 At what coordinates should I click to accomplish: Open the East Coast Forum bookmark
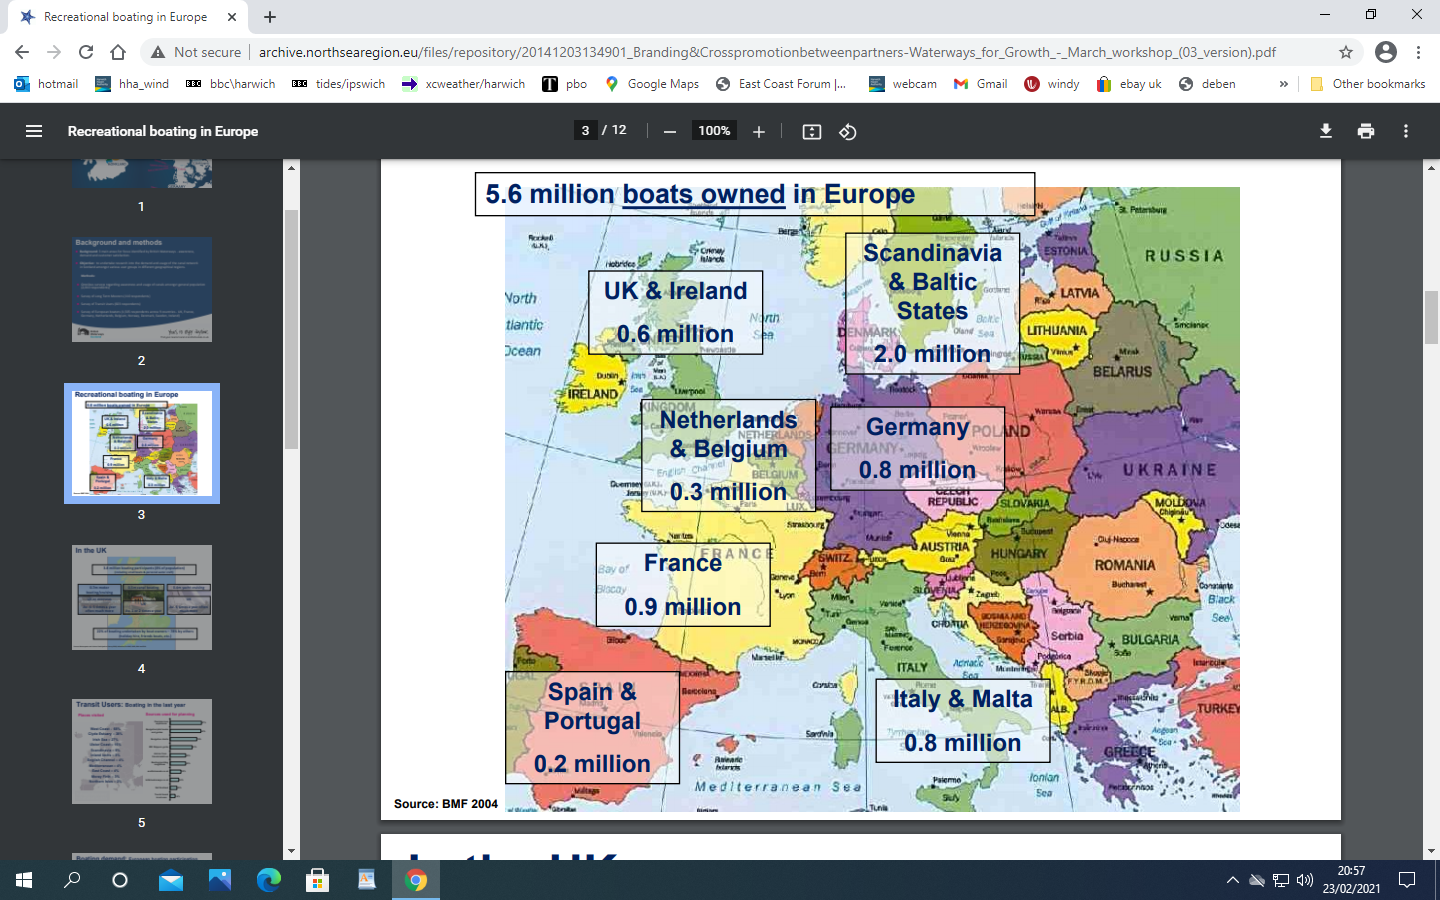click(x=781, y=84)
